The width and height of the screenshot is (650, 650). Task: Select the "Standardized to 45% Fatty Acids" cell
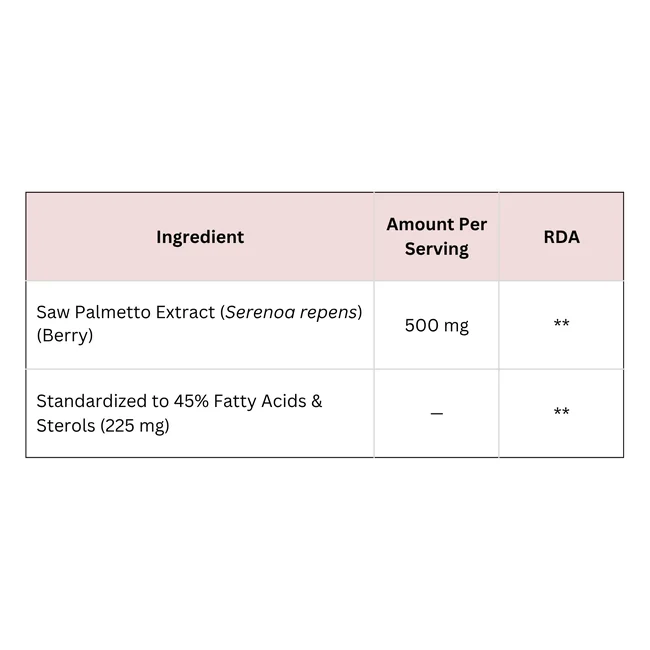point(200,413)
